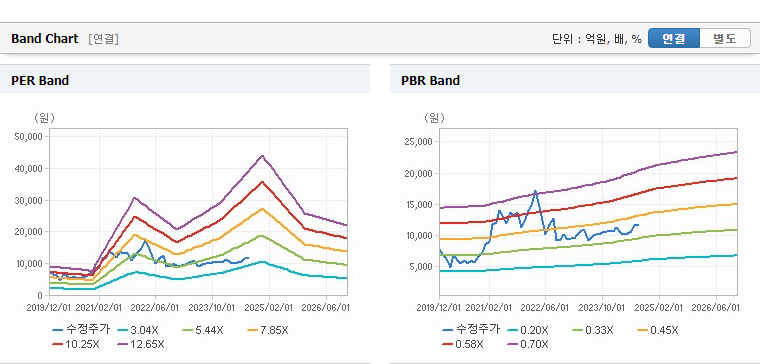This screenshot has height=364, width=760.
Task: Click the 2026/06/01 date under PBR chart
Action: [x=715, y=308]
